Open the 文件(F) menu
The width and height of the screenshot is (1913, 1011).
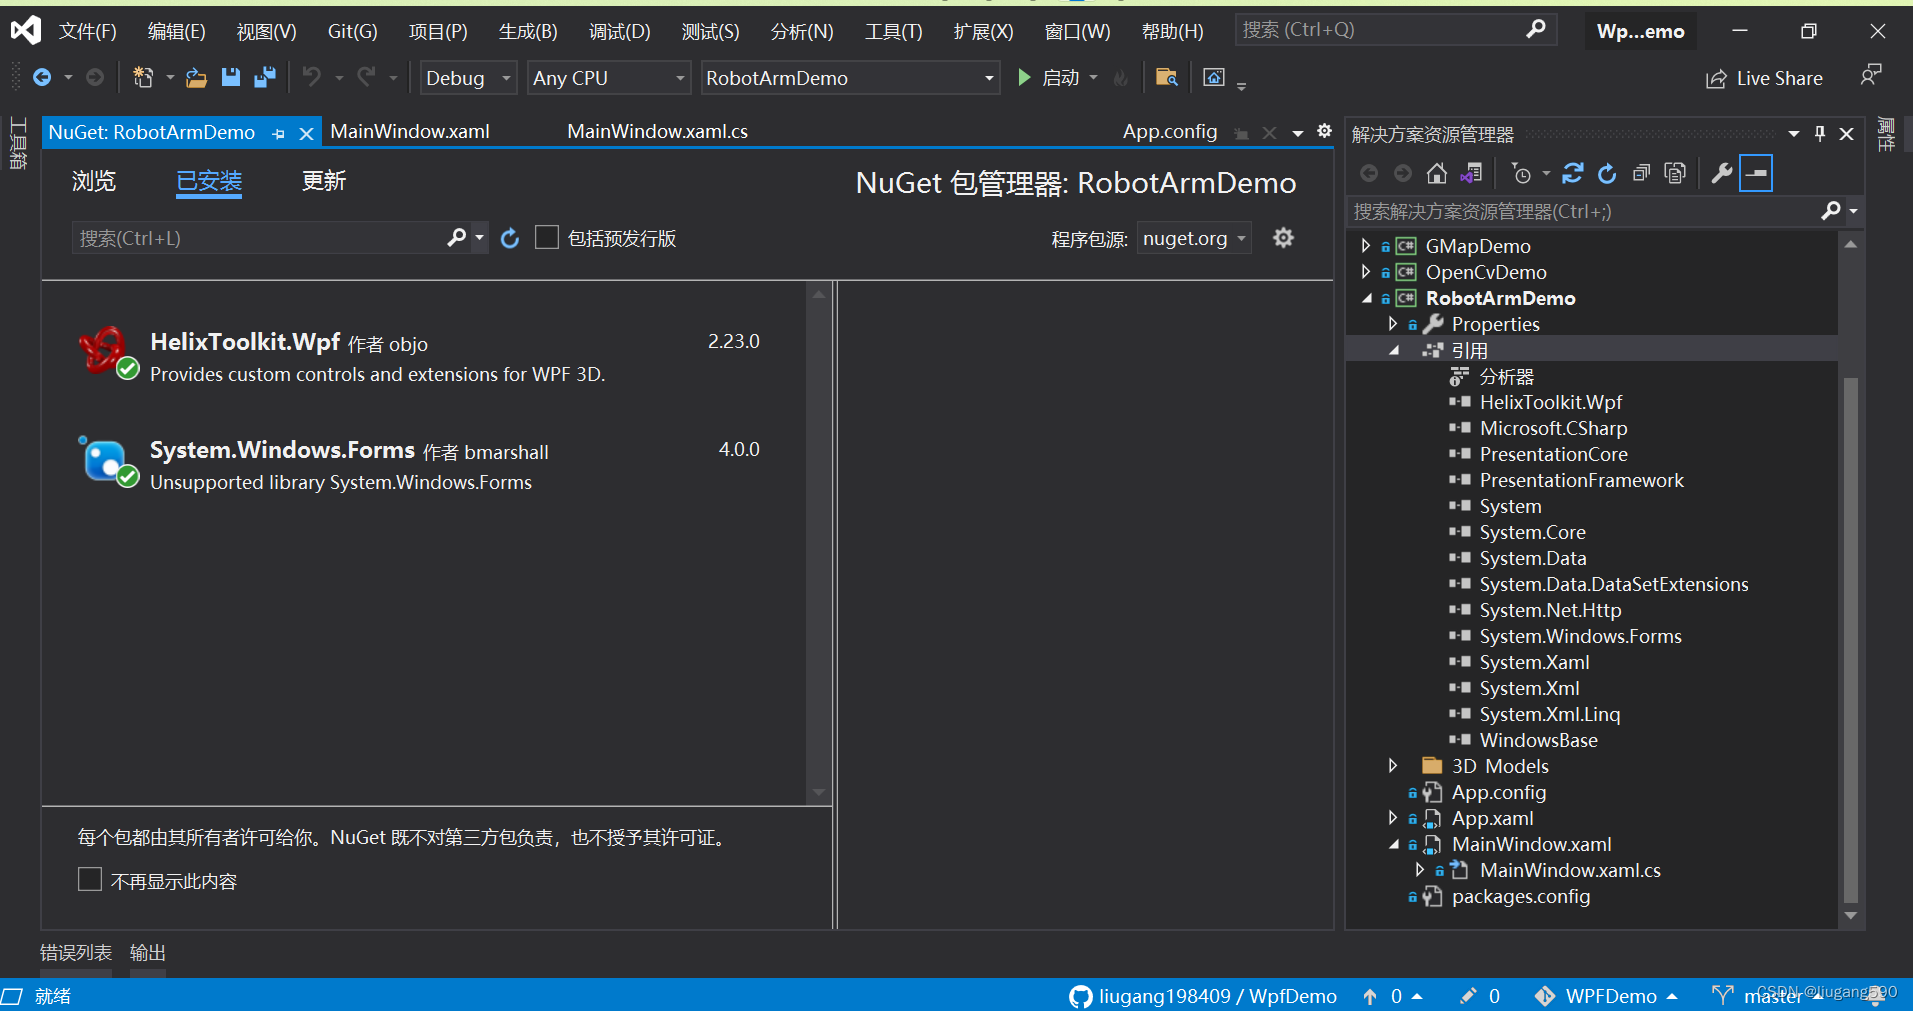pyautogui.click(x=87, y=31)
